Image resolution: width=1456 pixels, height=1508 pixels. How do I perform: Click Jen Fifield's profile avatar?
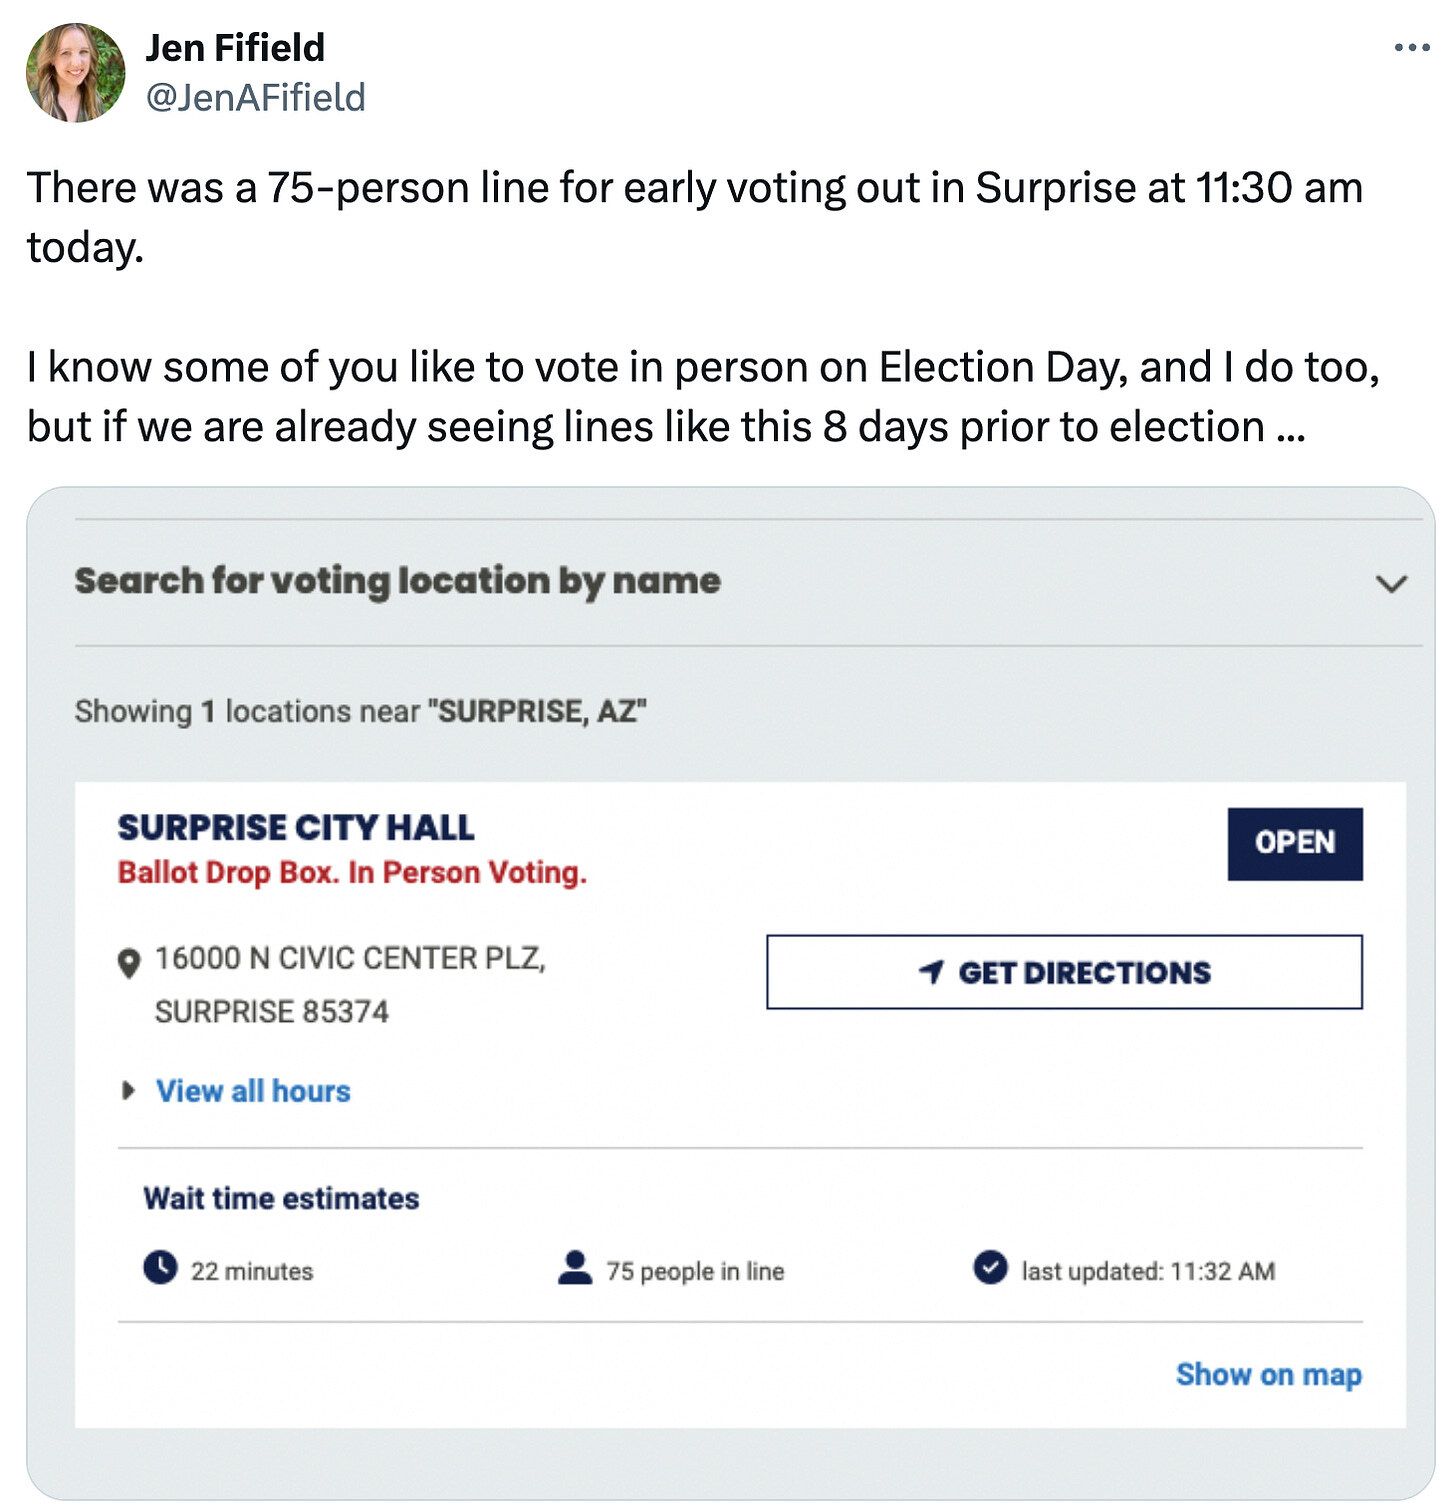pos(76,72)
